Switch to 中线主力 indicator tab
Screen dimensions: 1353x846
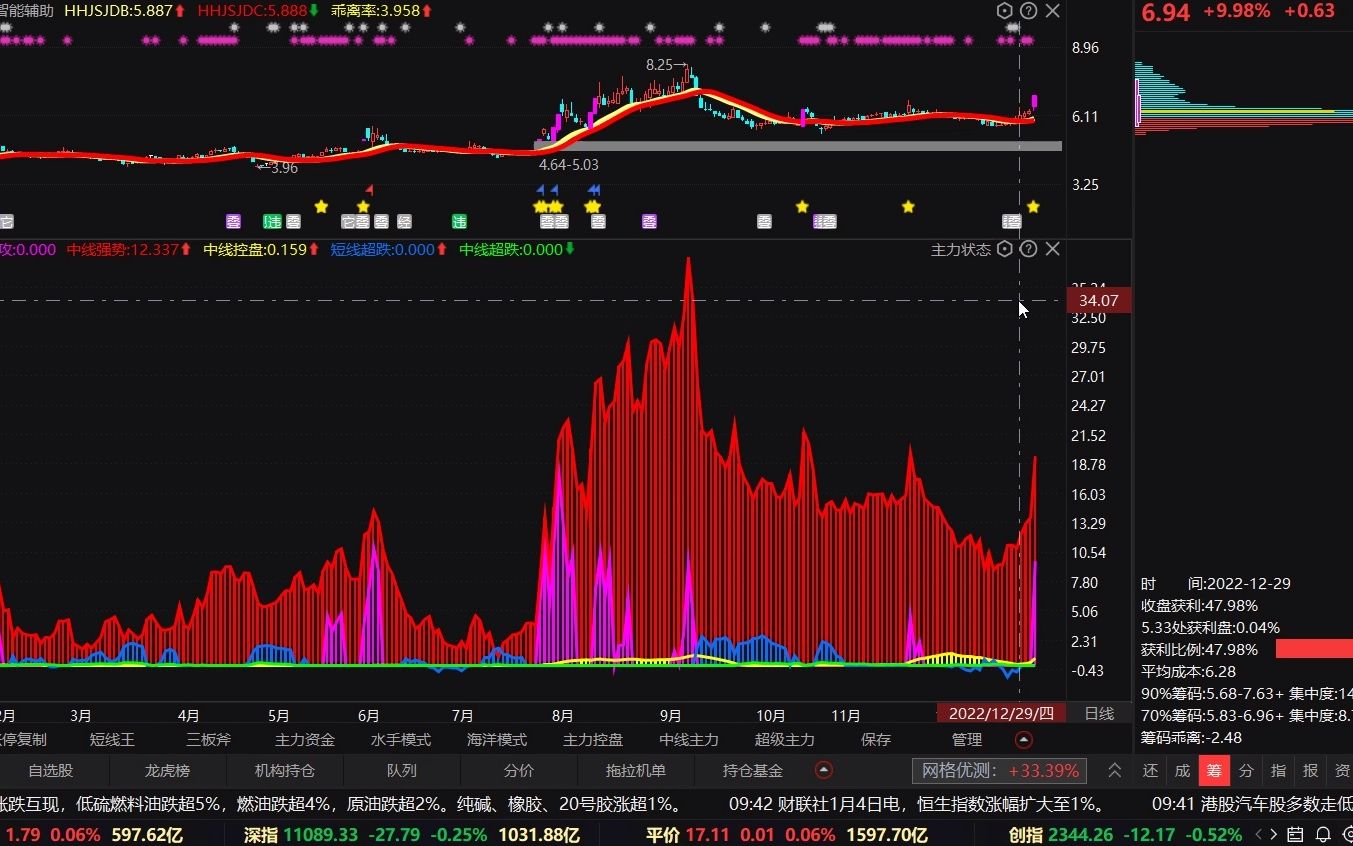(x=689, y=740)
